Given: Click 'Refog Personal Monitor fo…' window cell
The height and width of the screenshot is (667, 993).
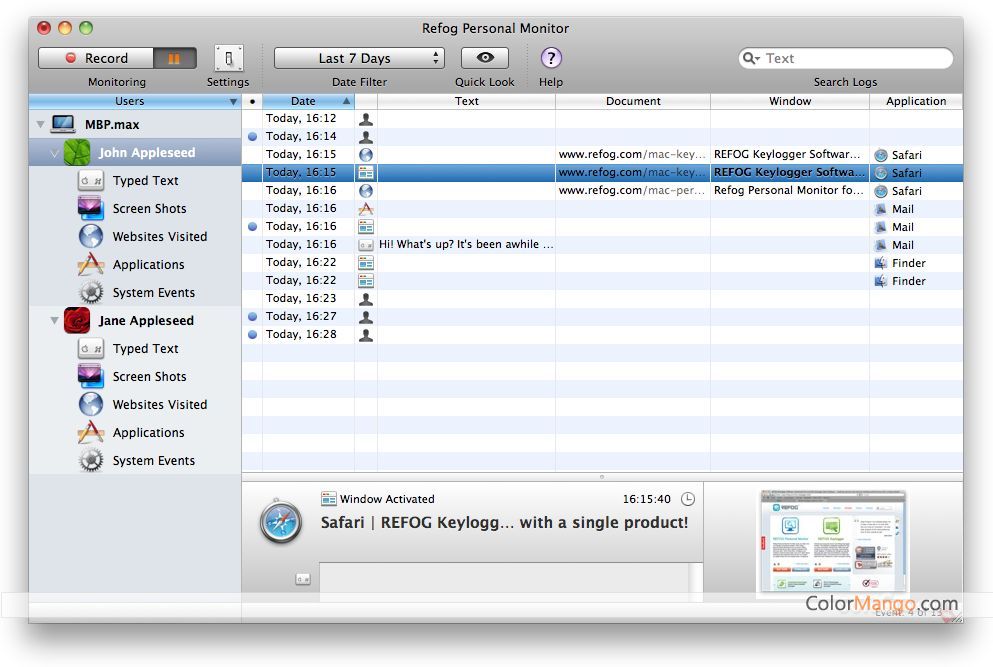Looking at the screenshot, I should pos(790,190).
